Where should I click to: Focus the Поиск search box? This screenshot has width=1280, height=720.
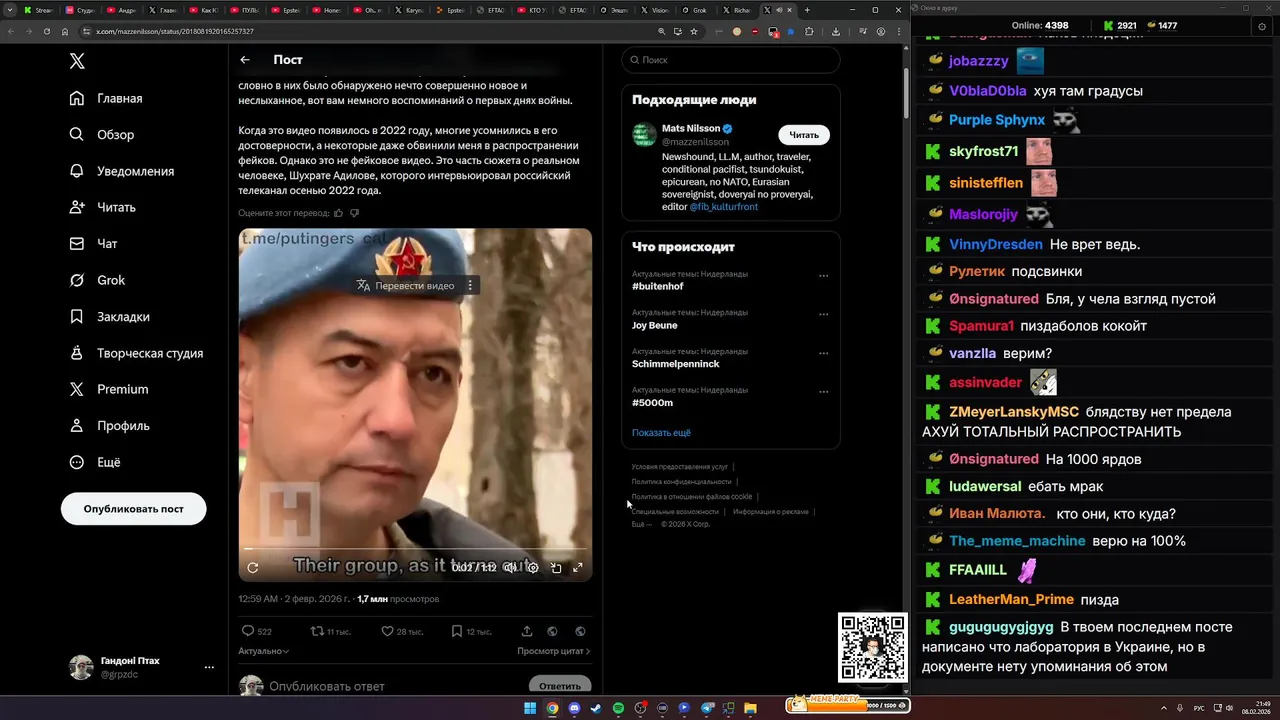click(x=731, y=60)
